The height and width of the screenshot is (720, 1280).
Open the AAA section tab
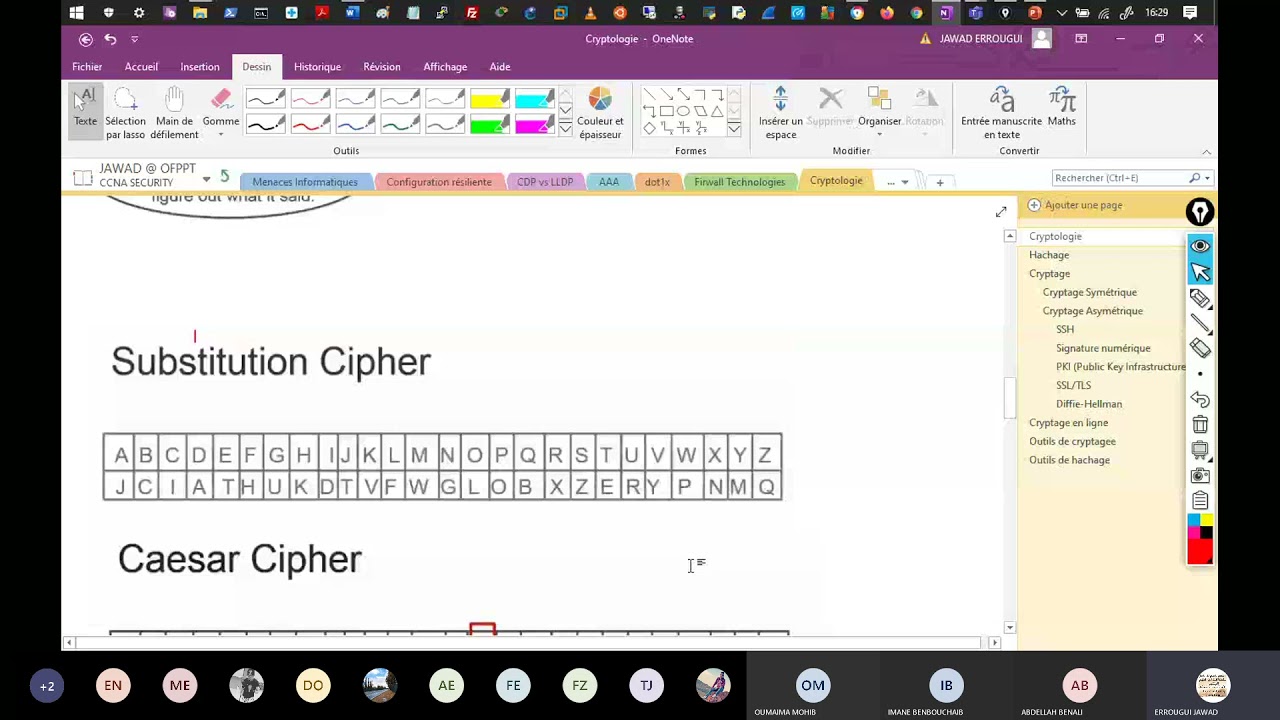(609, 182)
